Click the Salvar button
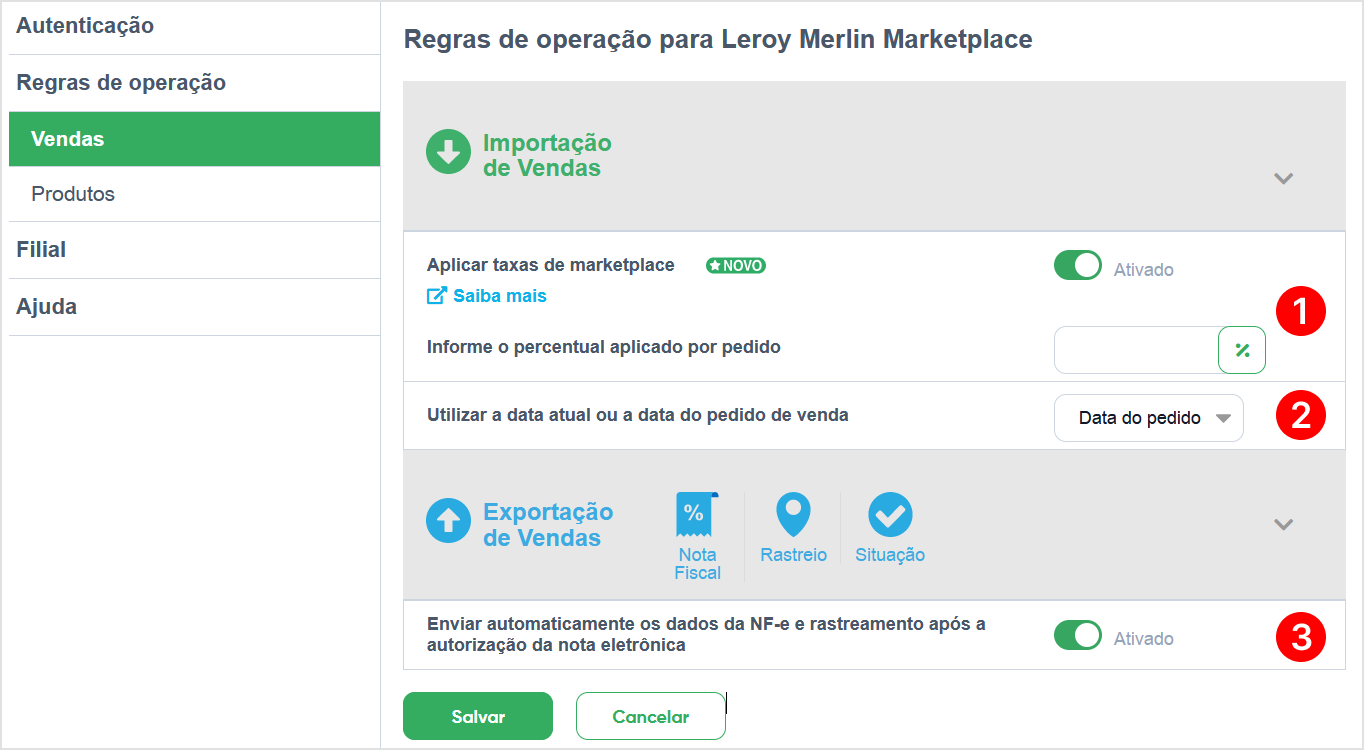1364x750 pixels. pos(478,716)
